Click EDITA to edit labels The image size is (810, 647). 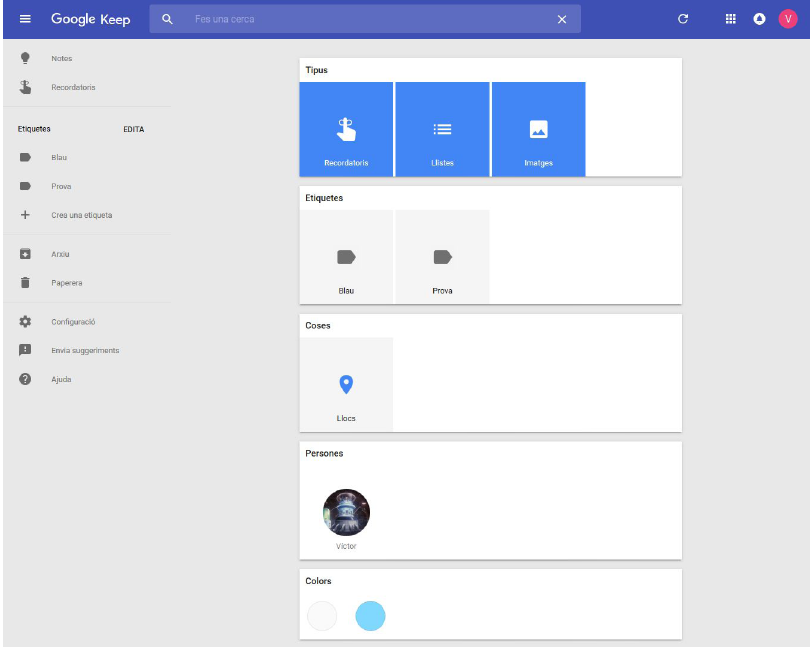click(133, 129)
